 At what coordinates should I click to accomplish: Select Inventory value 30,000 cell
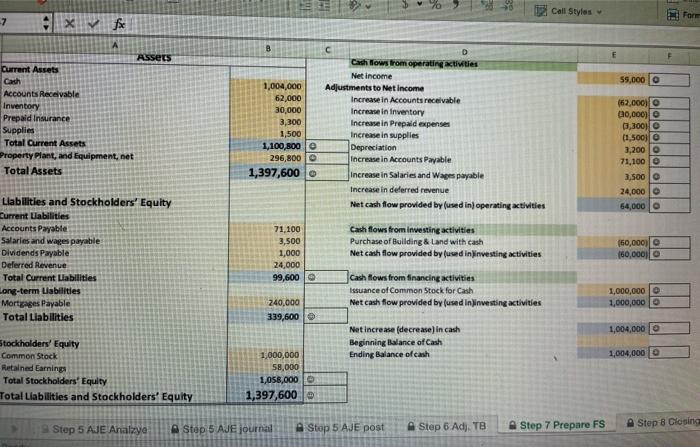(x=268, y=110)
